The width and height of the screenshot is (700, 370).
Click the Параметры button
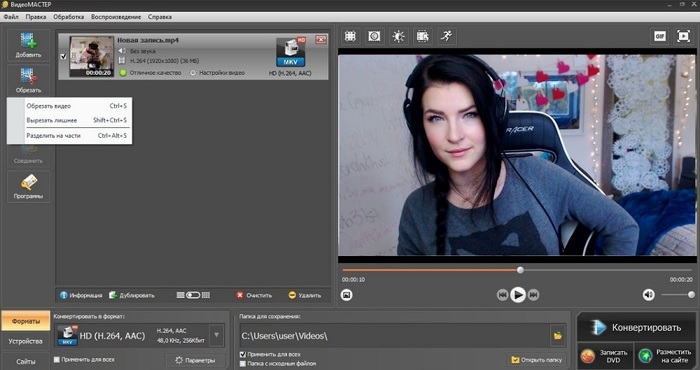coord(195,360)
